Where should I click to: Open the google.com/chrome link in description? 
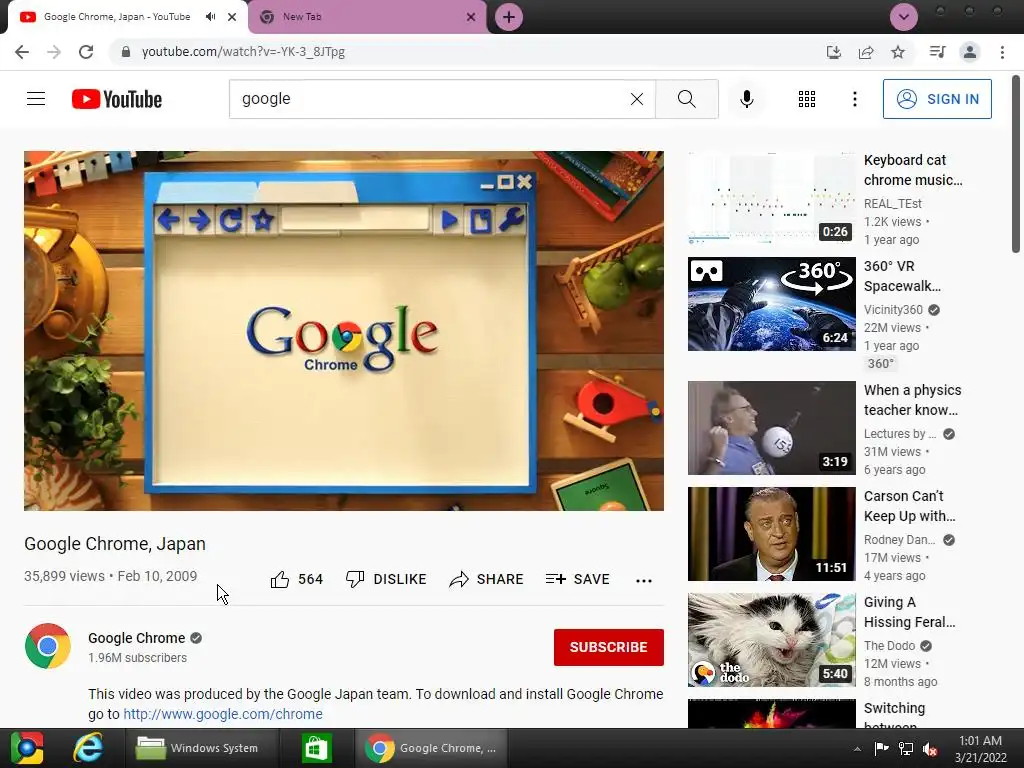pos(223,714)
